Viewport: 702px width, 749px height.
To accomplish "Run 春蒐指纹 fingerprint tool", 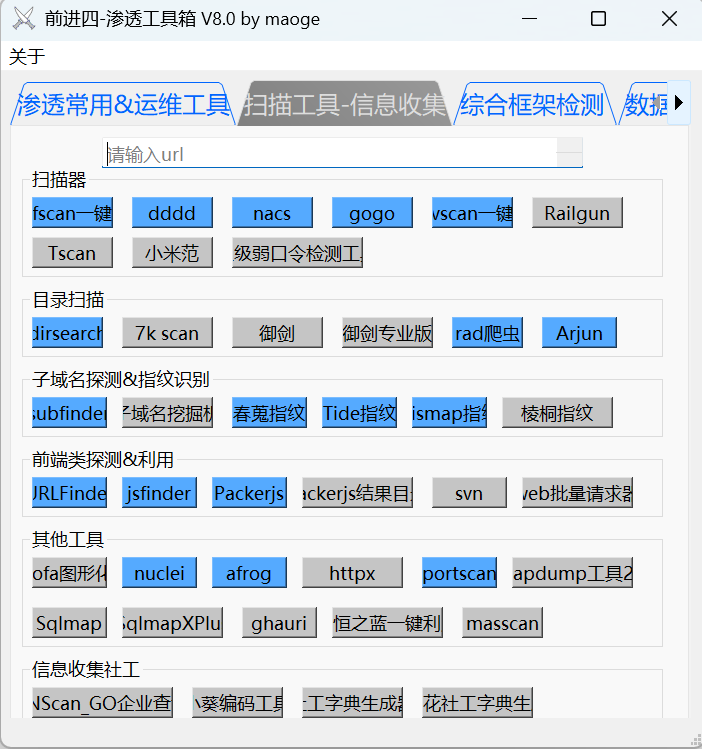I will [269, 412].
